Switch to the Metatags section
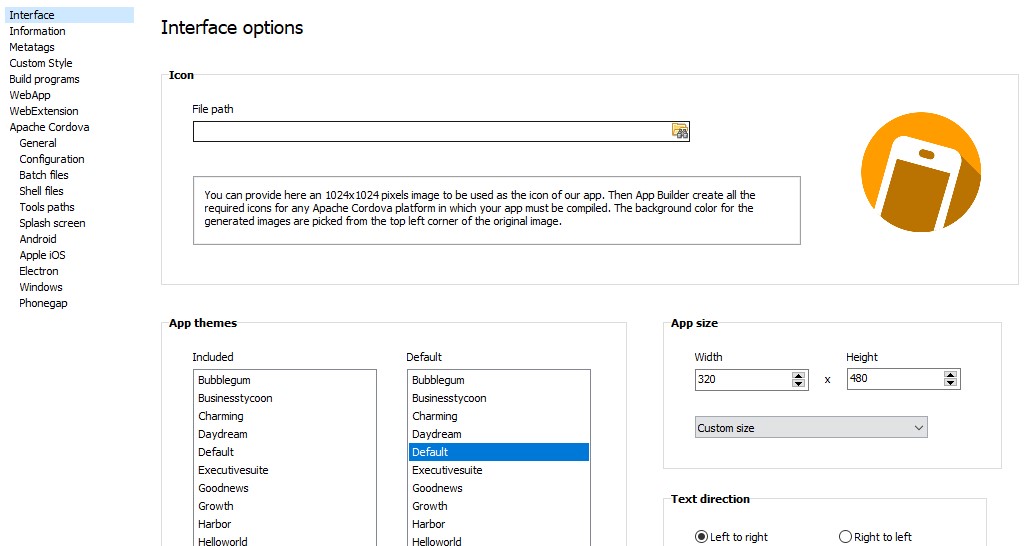 [x=32, y=47]
